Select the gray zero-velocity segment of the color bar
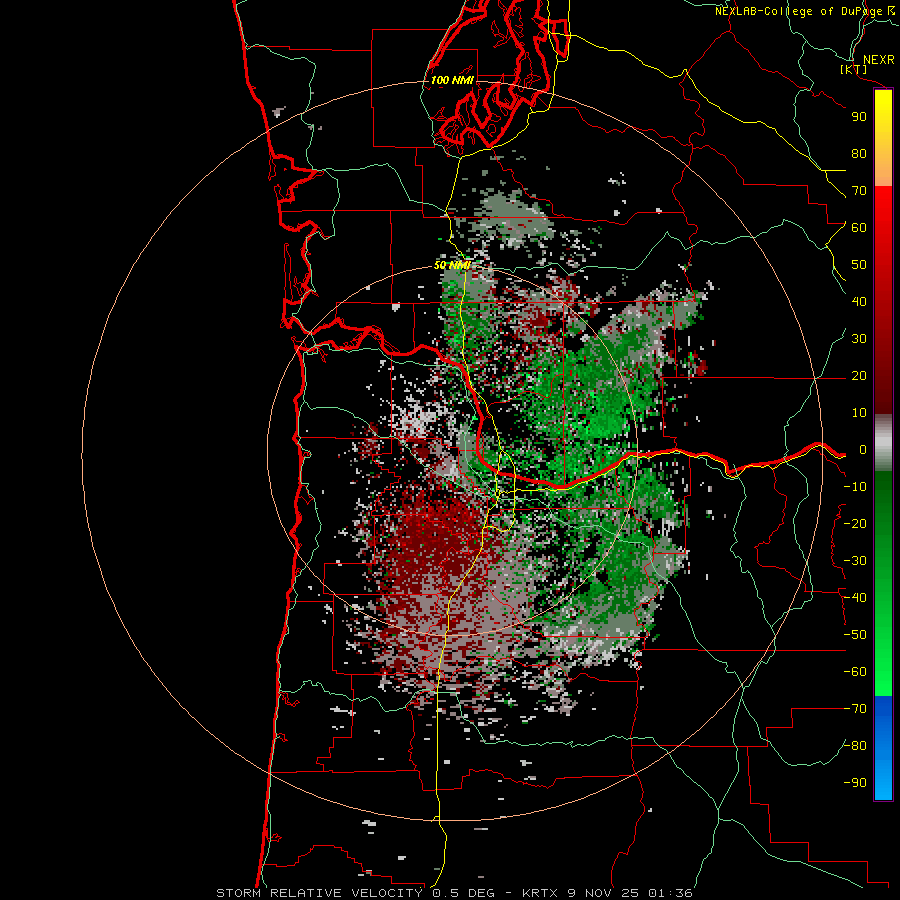Image resolution: width=900 pixels, height=900 pixels. [x=883, y=443]
